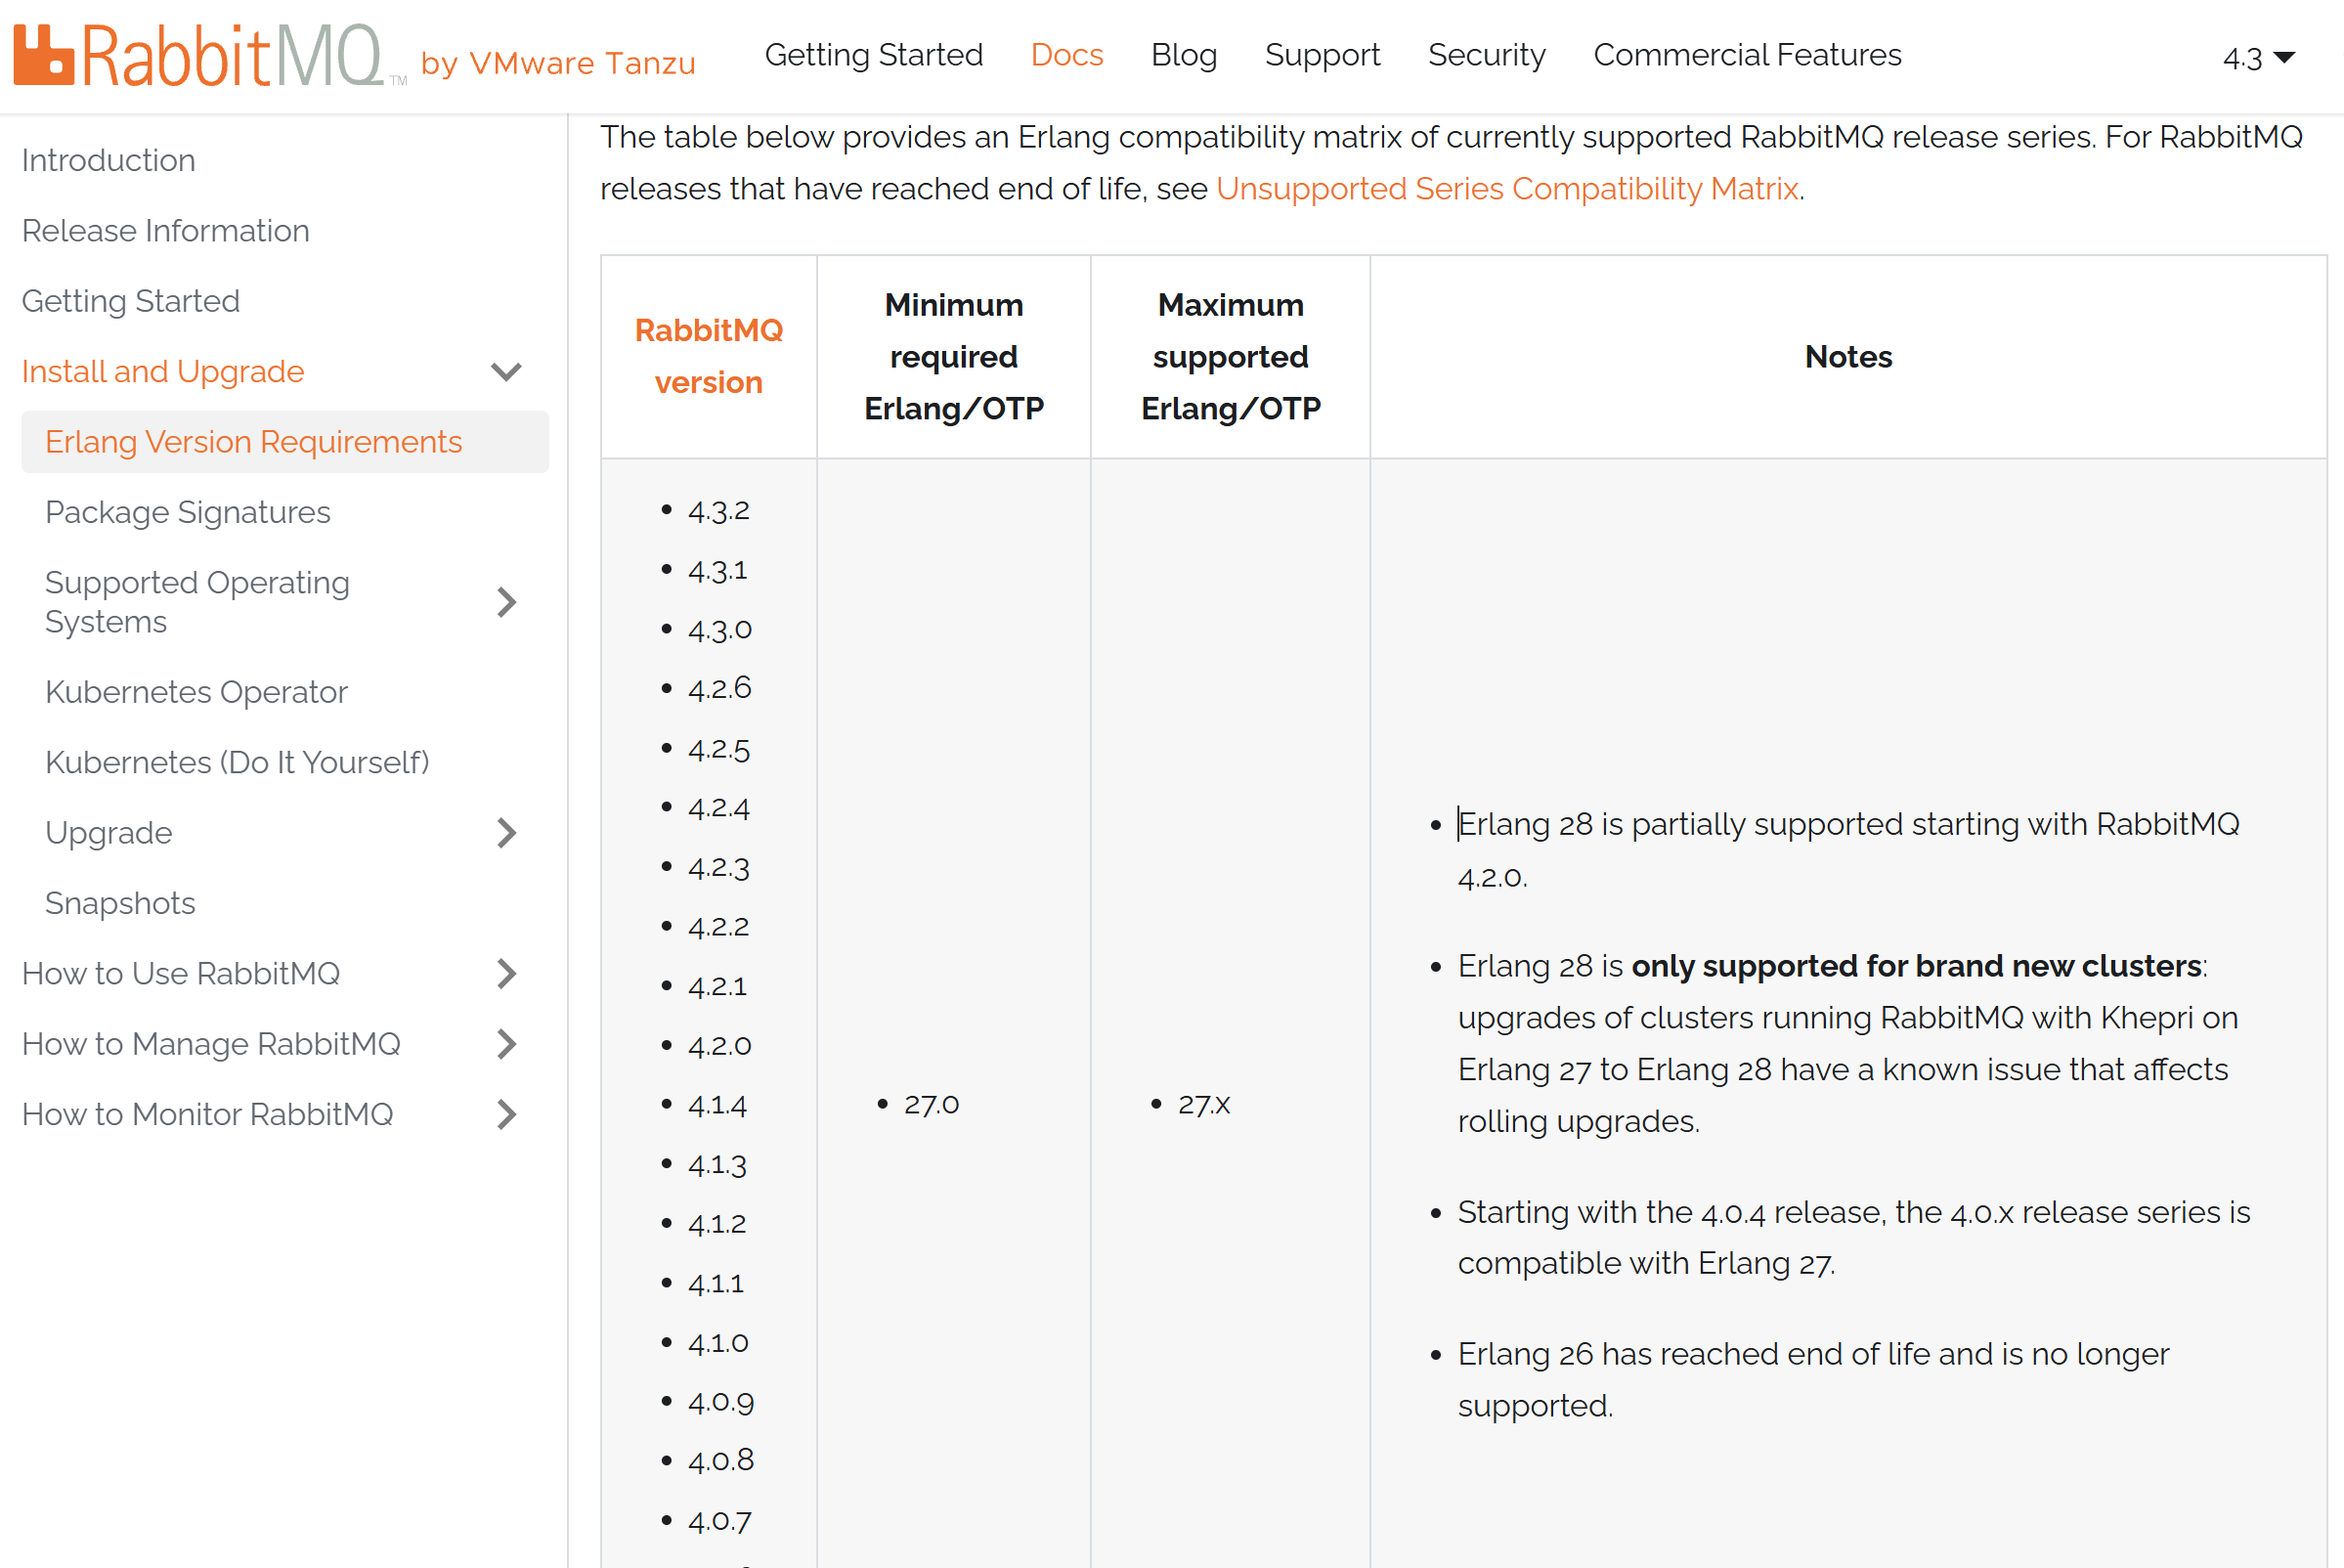The height and width of the screenshot is (1568, 2344).
Task: Click version 4.2.0 in the table
Action: (719, 1045)
